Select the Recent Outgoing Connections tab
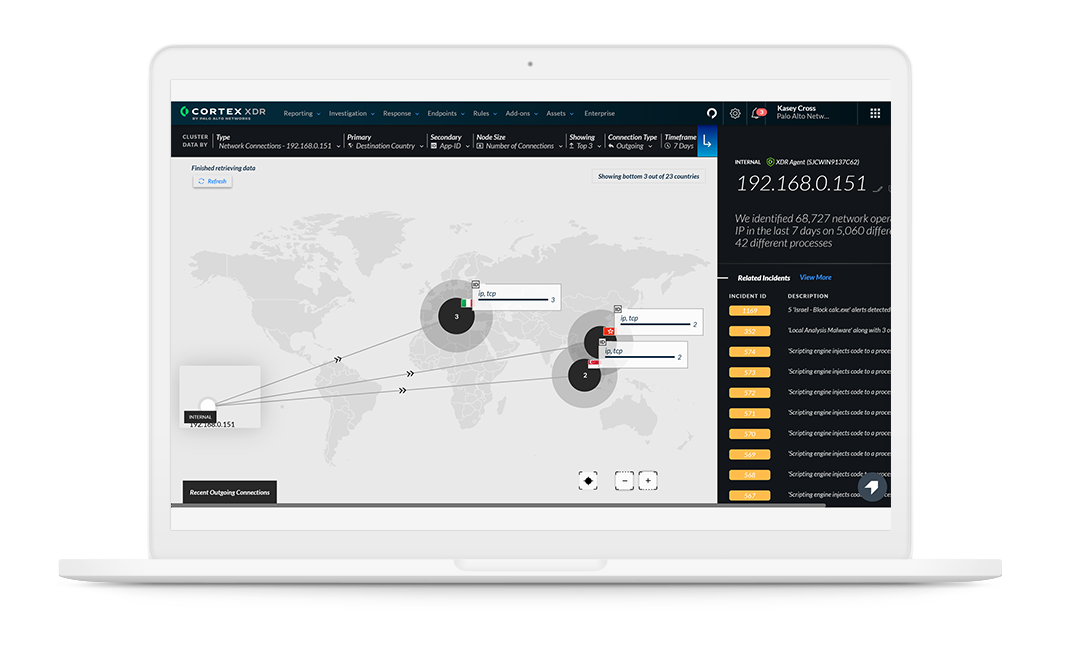Image resolution: width=1081 pixels, height=664 pixels. (x=229, y=492)
